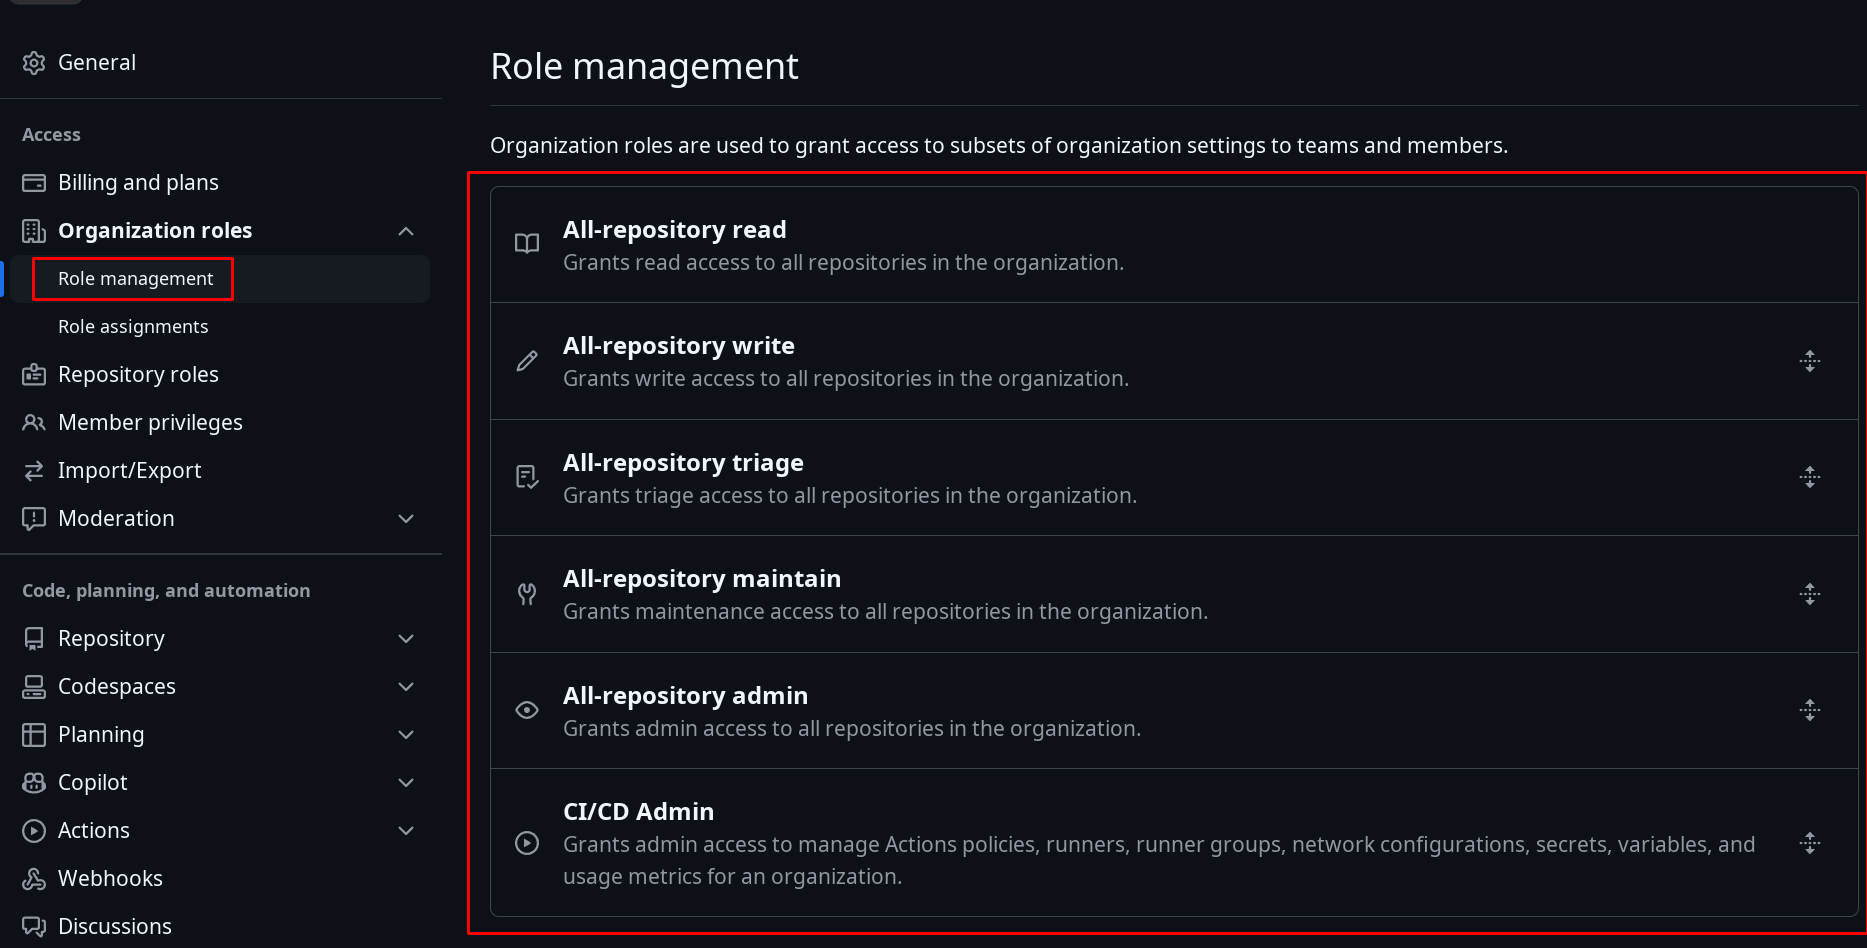Click the Repository roles badge icon
The height and width of the screenshot is (948, 1867).
34,375
